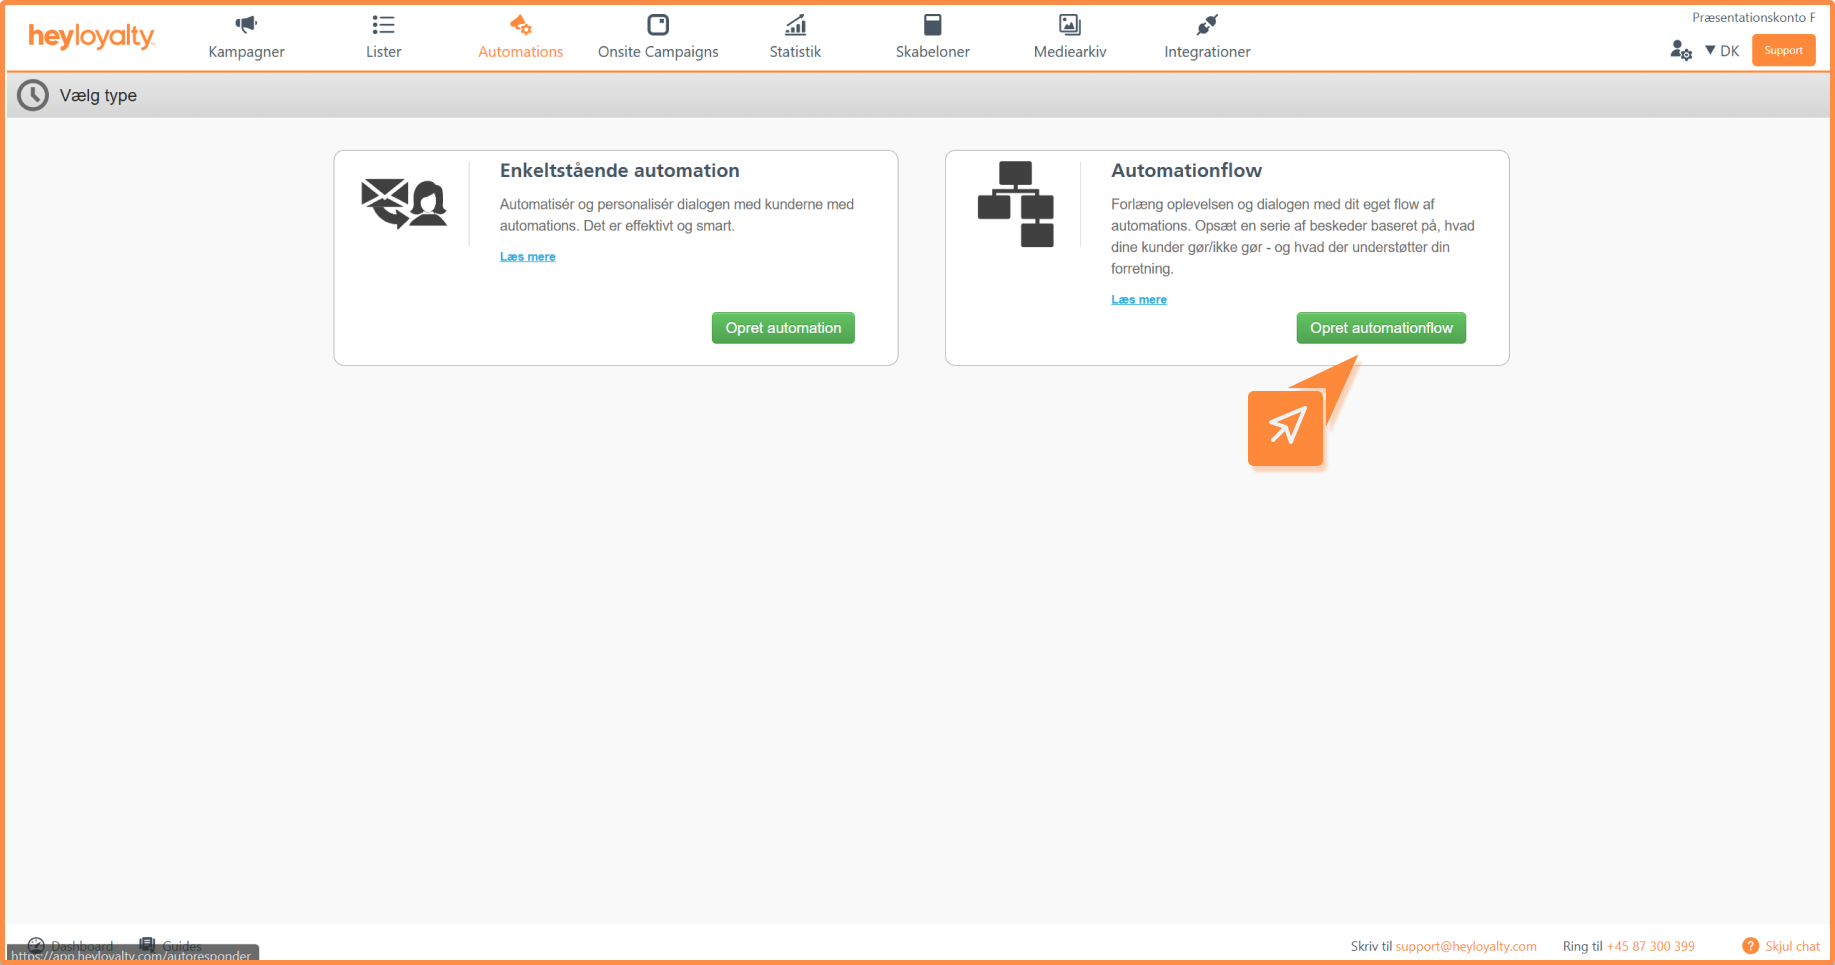
Task: Email support@heyloyalty.com link
Action: click(1465, 946)
